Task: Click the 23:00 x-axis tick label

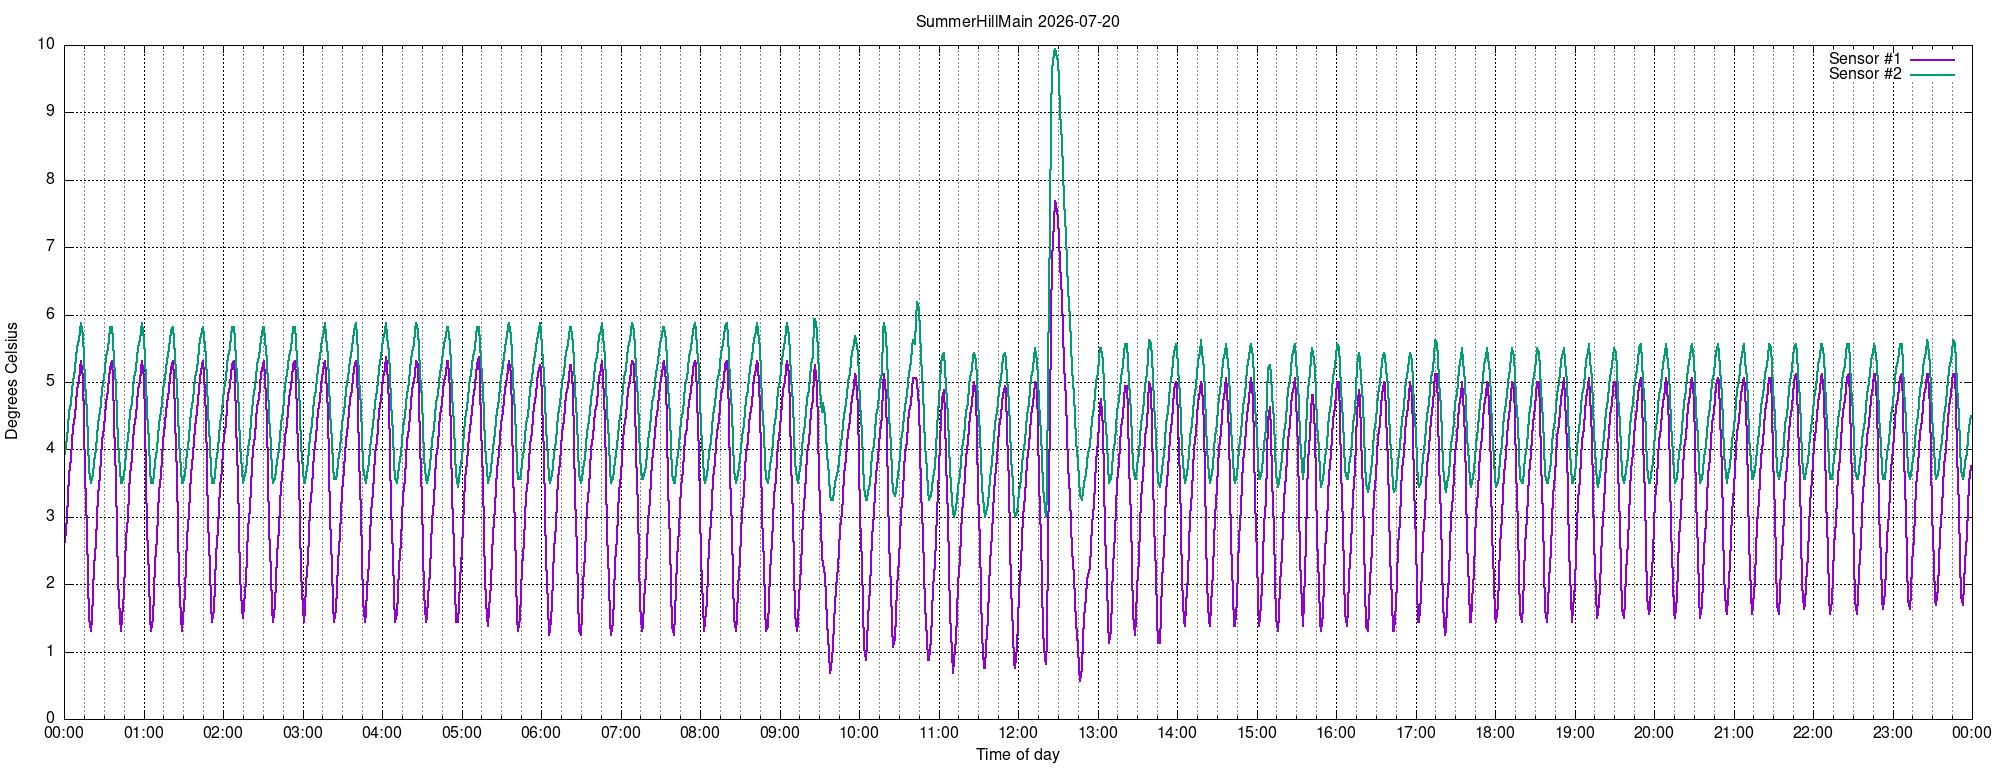Action: [1893, 732]
